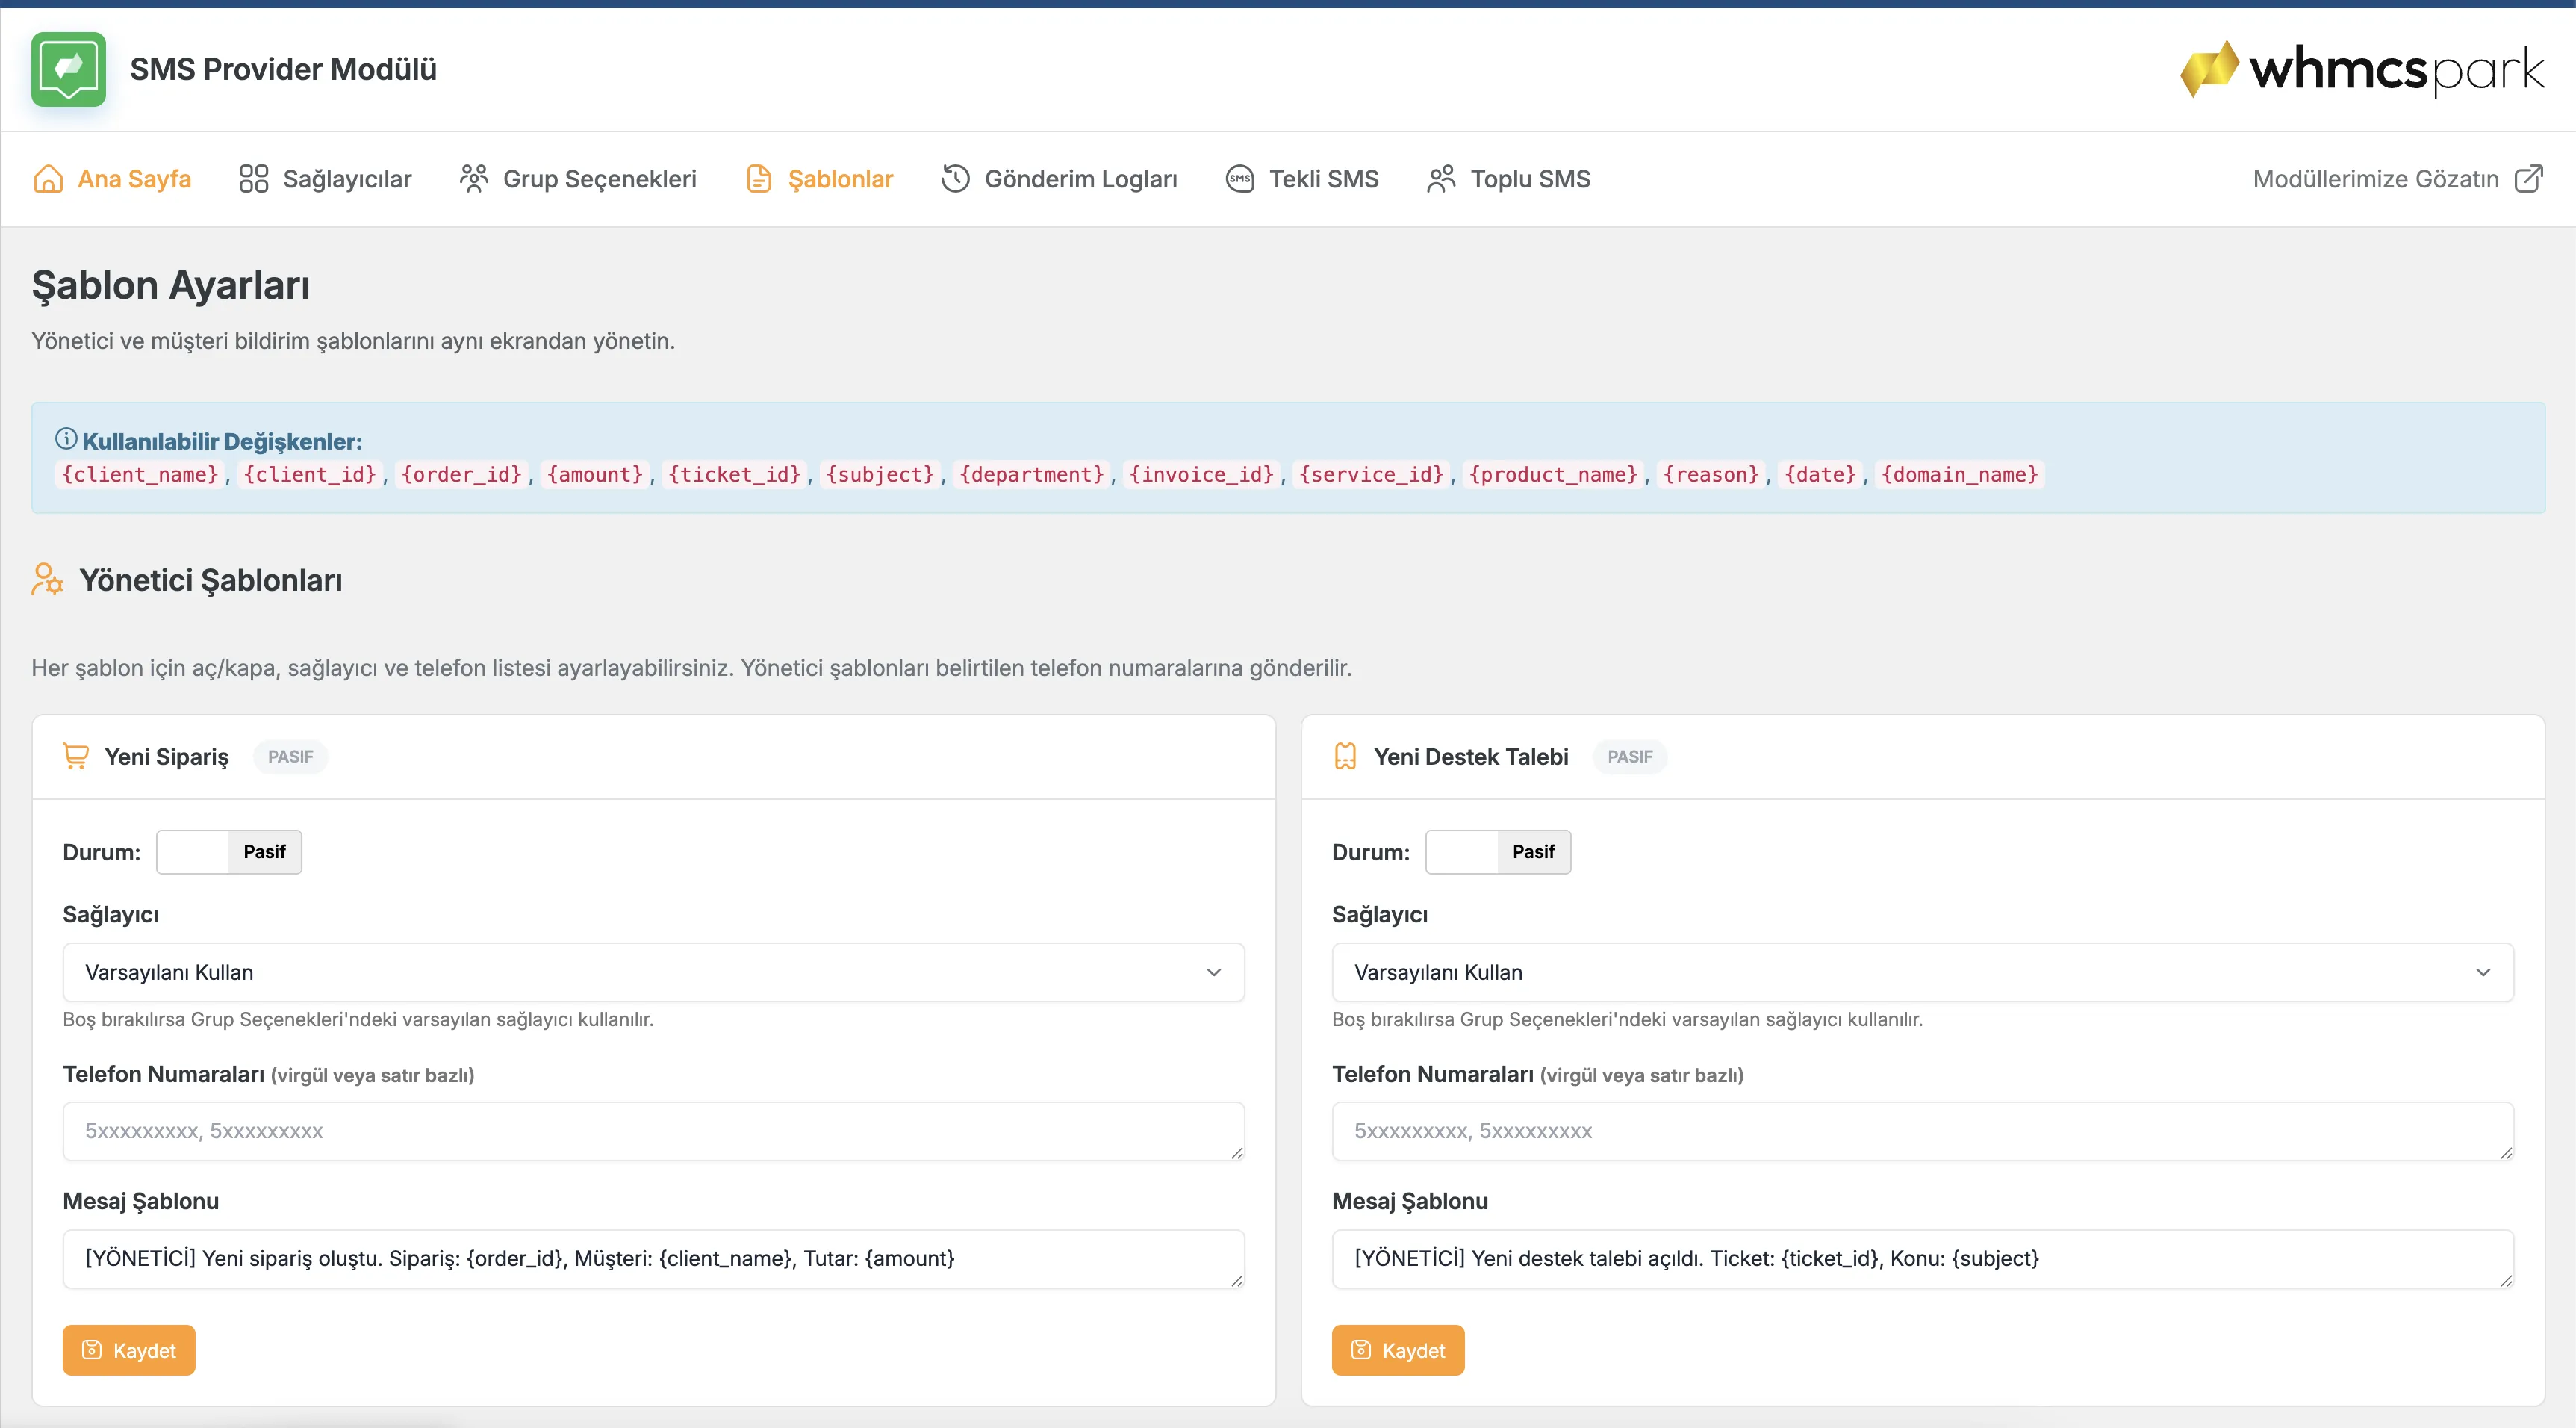Click the {product_name} variable tag
Image resolution: width=2576 pixels, height=1428 pixels.
coord(1554,474)
